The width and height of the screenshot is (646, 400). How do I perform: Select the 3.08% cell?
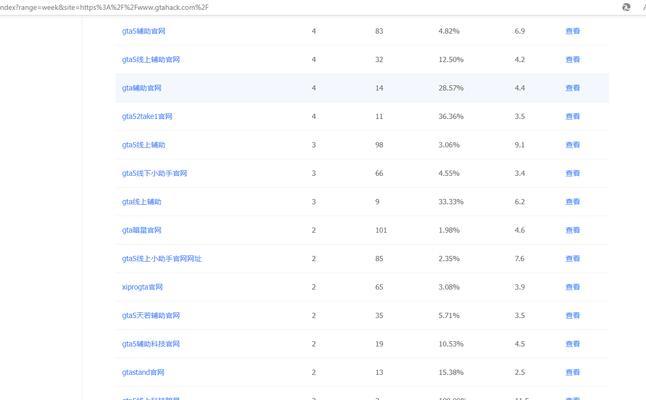click(449, 287)
